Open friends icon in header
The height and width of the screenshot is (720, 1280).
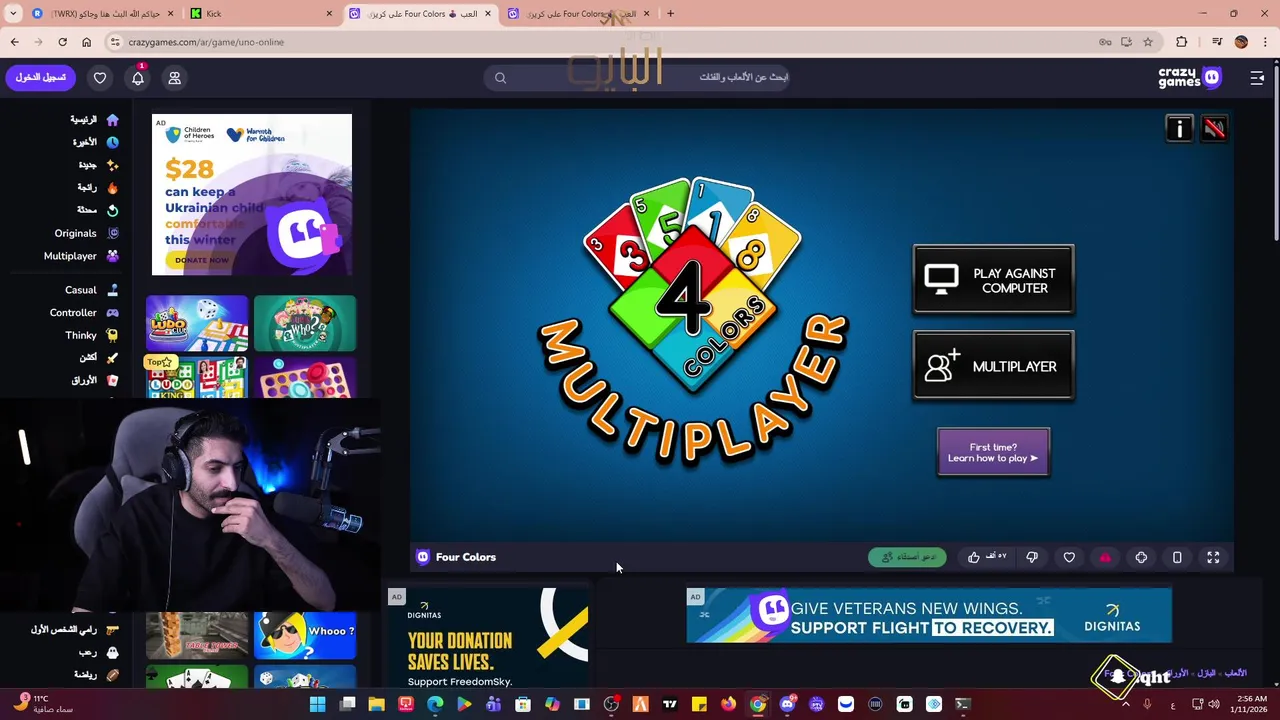coord(174,78)
